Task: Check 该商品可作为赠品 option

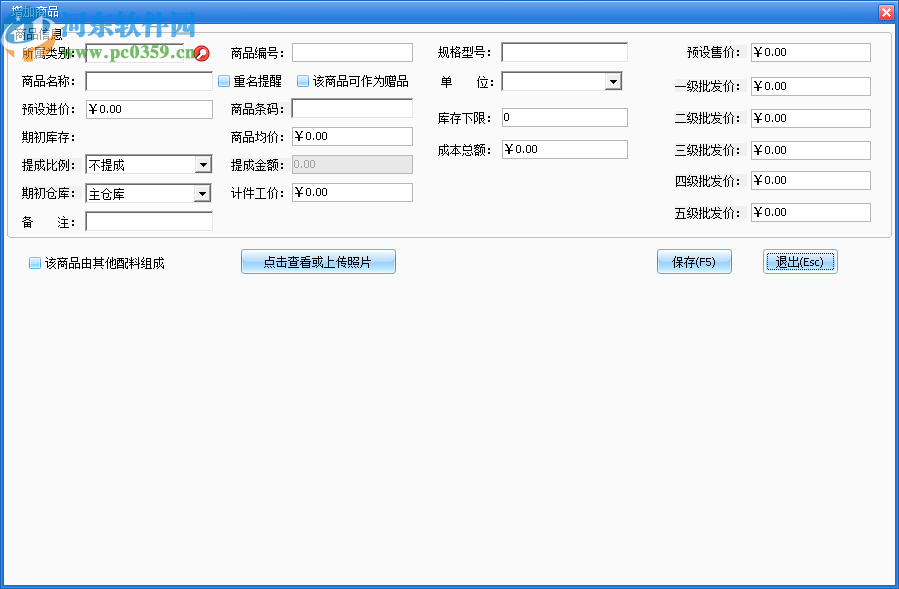Action: [x=303, y=81]
